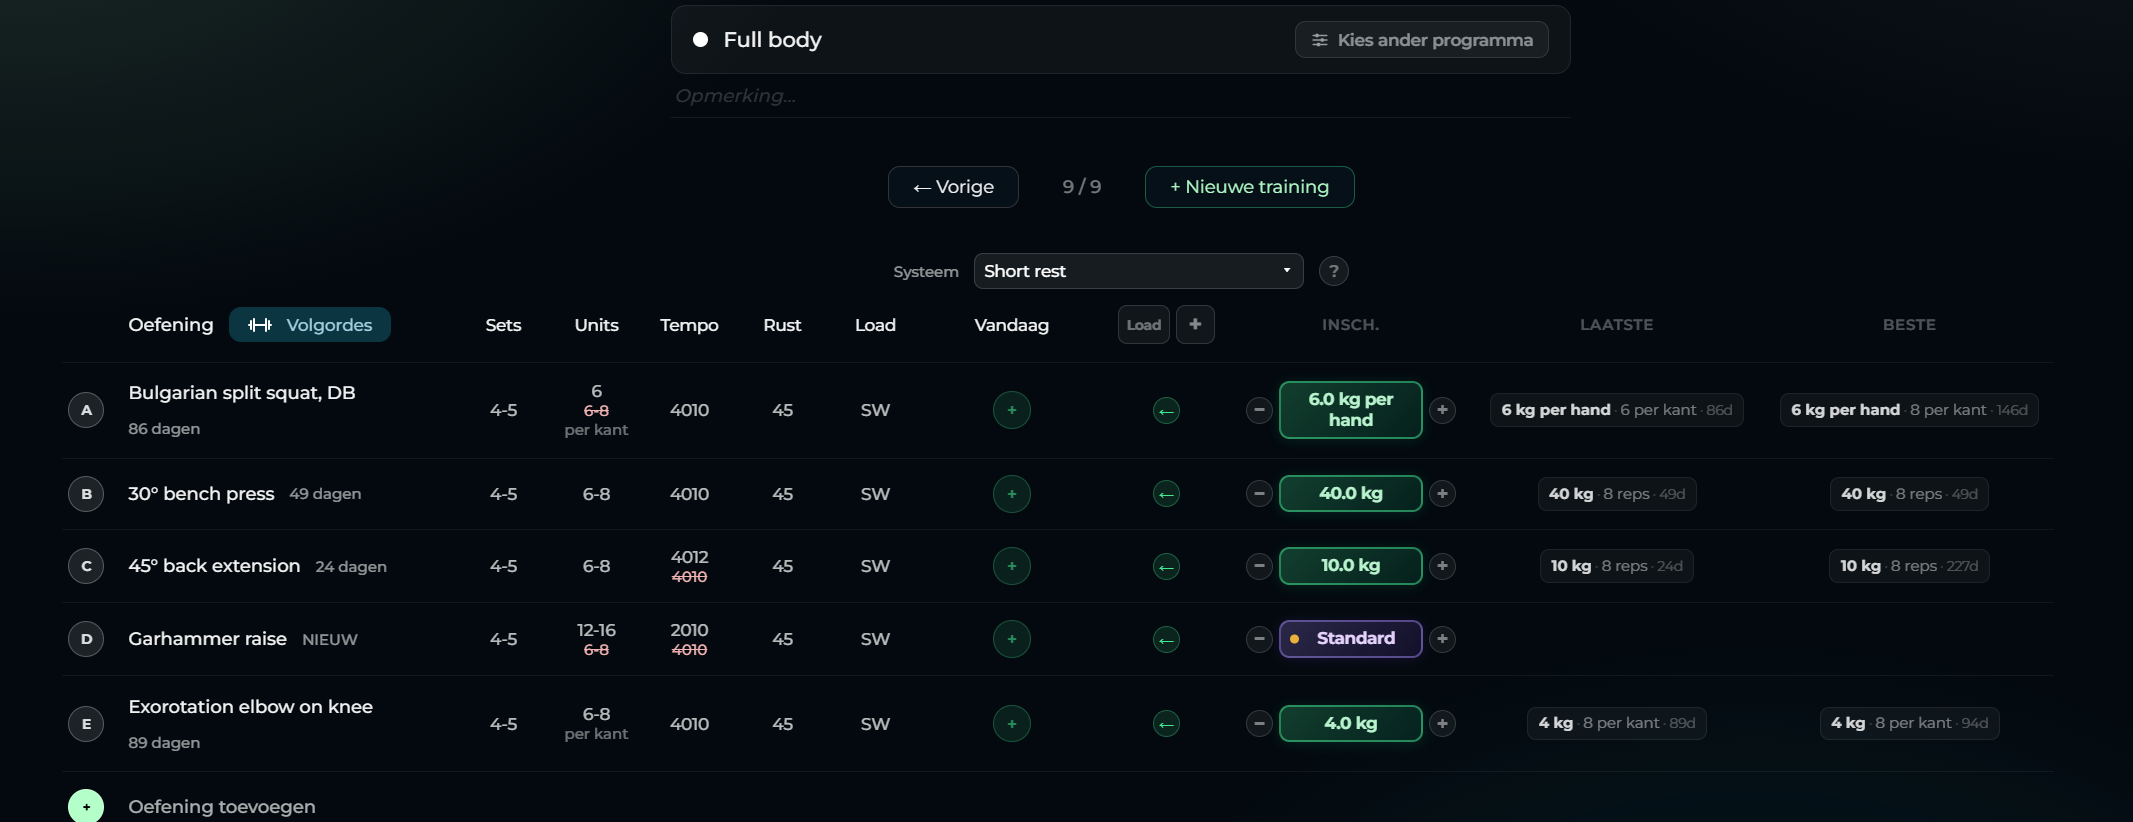Decrease the 40.0 kg bench press load
Image resolution: width=2133 pixels, height=822 pixels.
pyautogui.click(x=1259, y=494)
